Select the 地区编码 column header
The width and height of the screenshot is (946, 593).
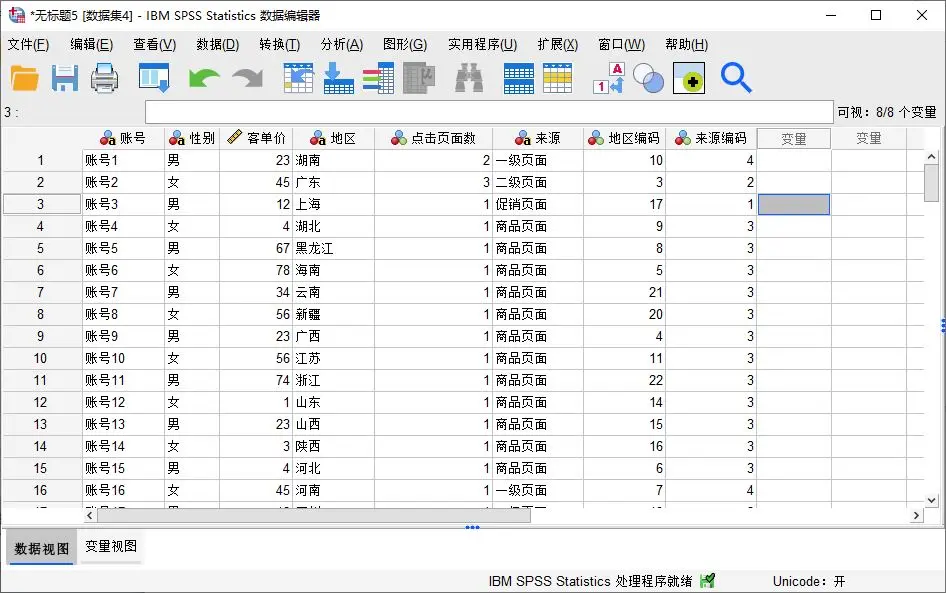point(624,138)
